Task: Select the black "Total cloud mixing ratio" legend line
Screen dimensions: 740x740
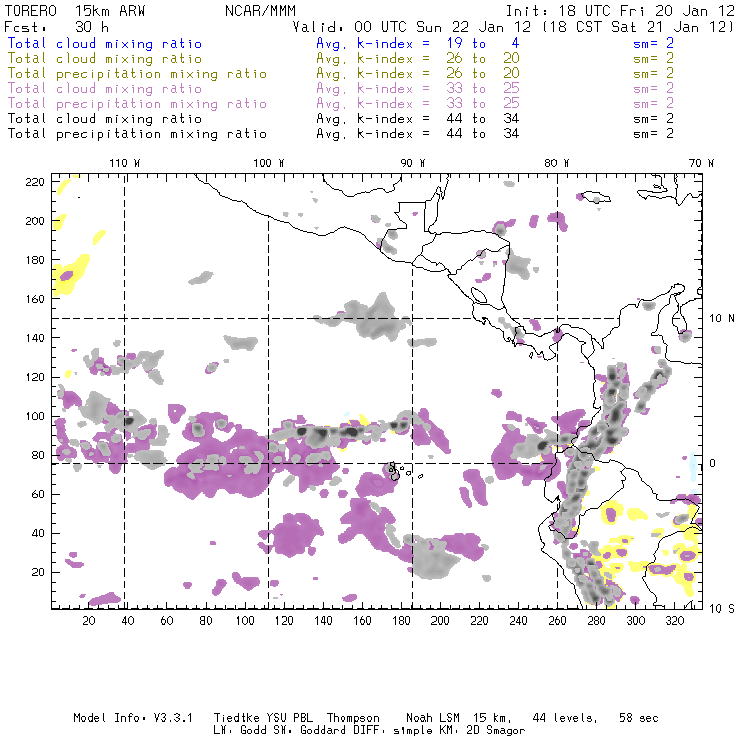Action: pyautogui.click(x=105, y=119)
